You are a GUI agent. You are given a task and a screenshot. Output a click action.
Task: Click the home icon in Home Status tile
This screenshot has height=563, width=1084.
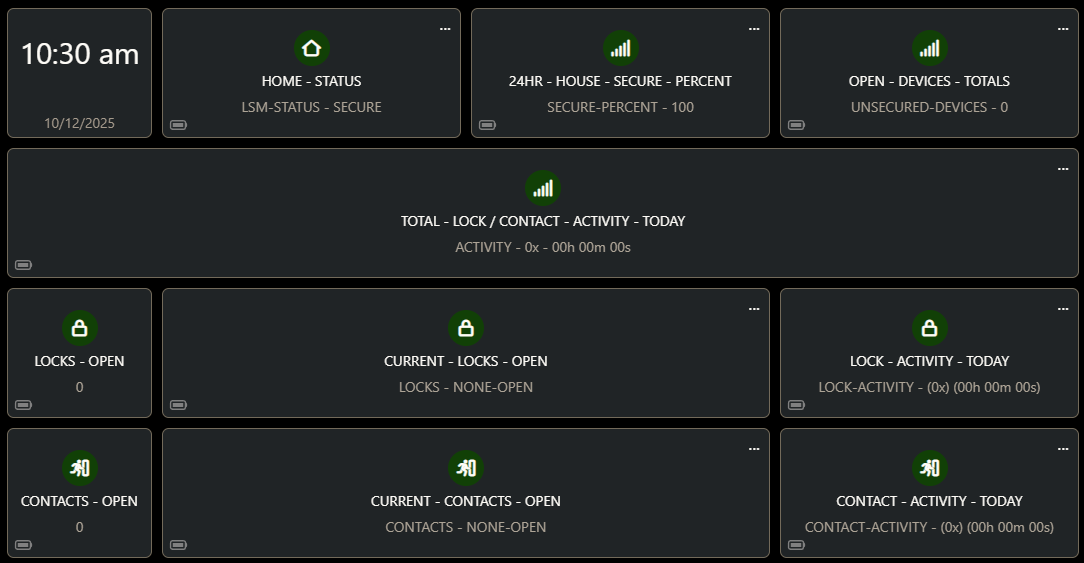coord(311,48)
